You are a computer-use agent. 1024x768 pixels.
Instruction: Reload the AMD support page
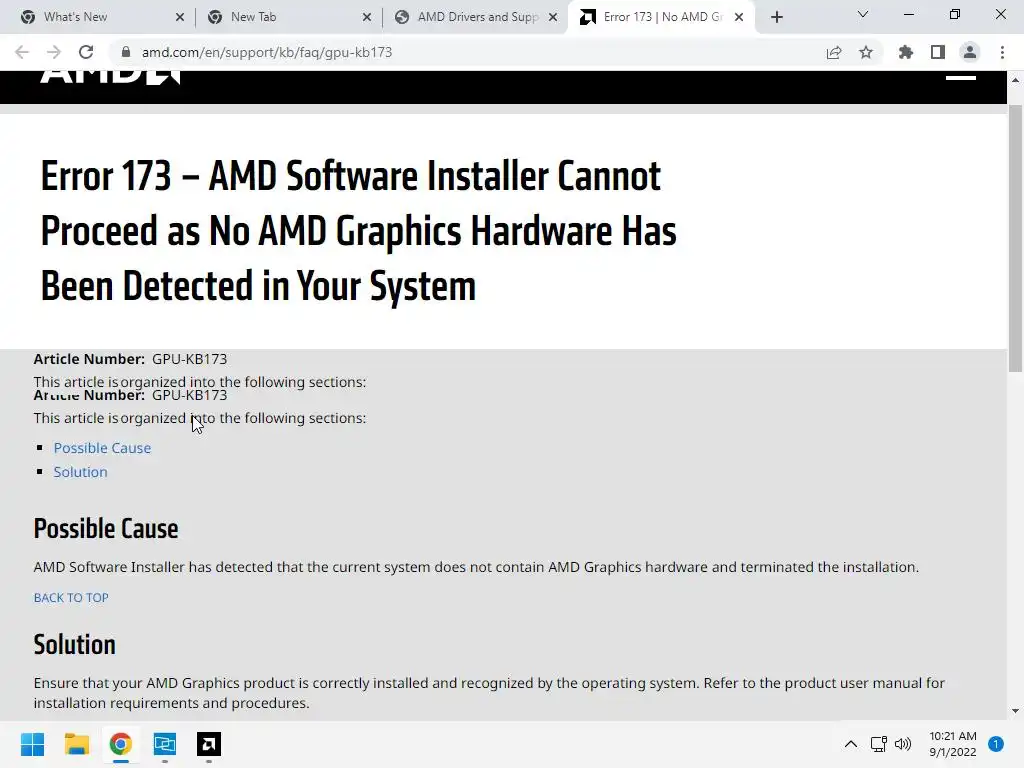(x=86, y=52)
